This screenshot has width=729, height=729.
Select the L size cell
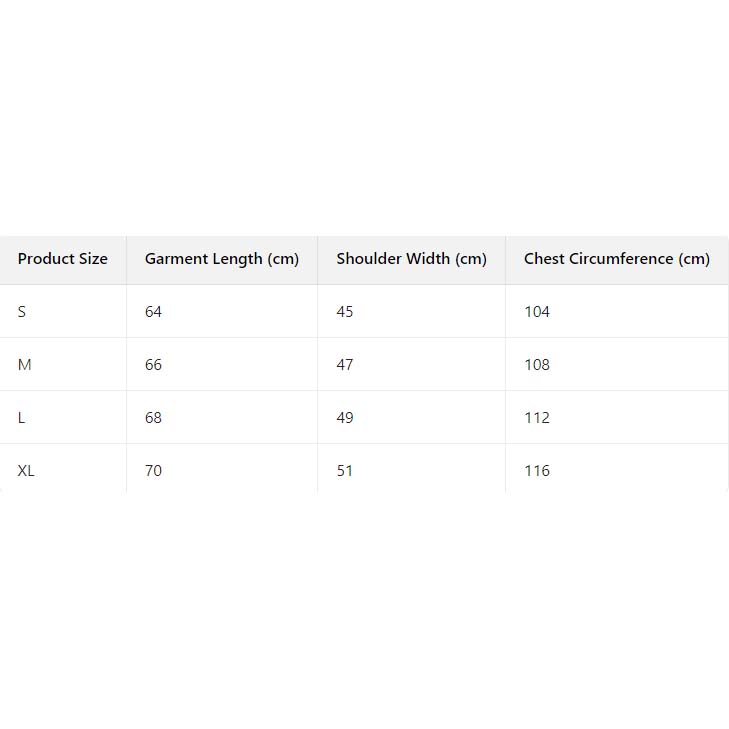coord(22,418)
